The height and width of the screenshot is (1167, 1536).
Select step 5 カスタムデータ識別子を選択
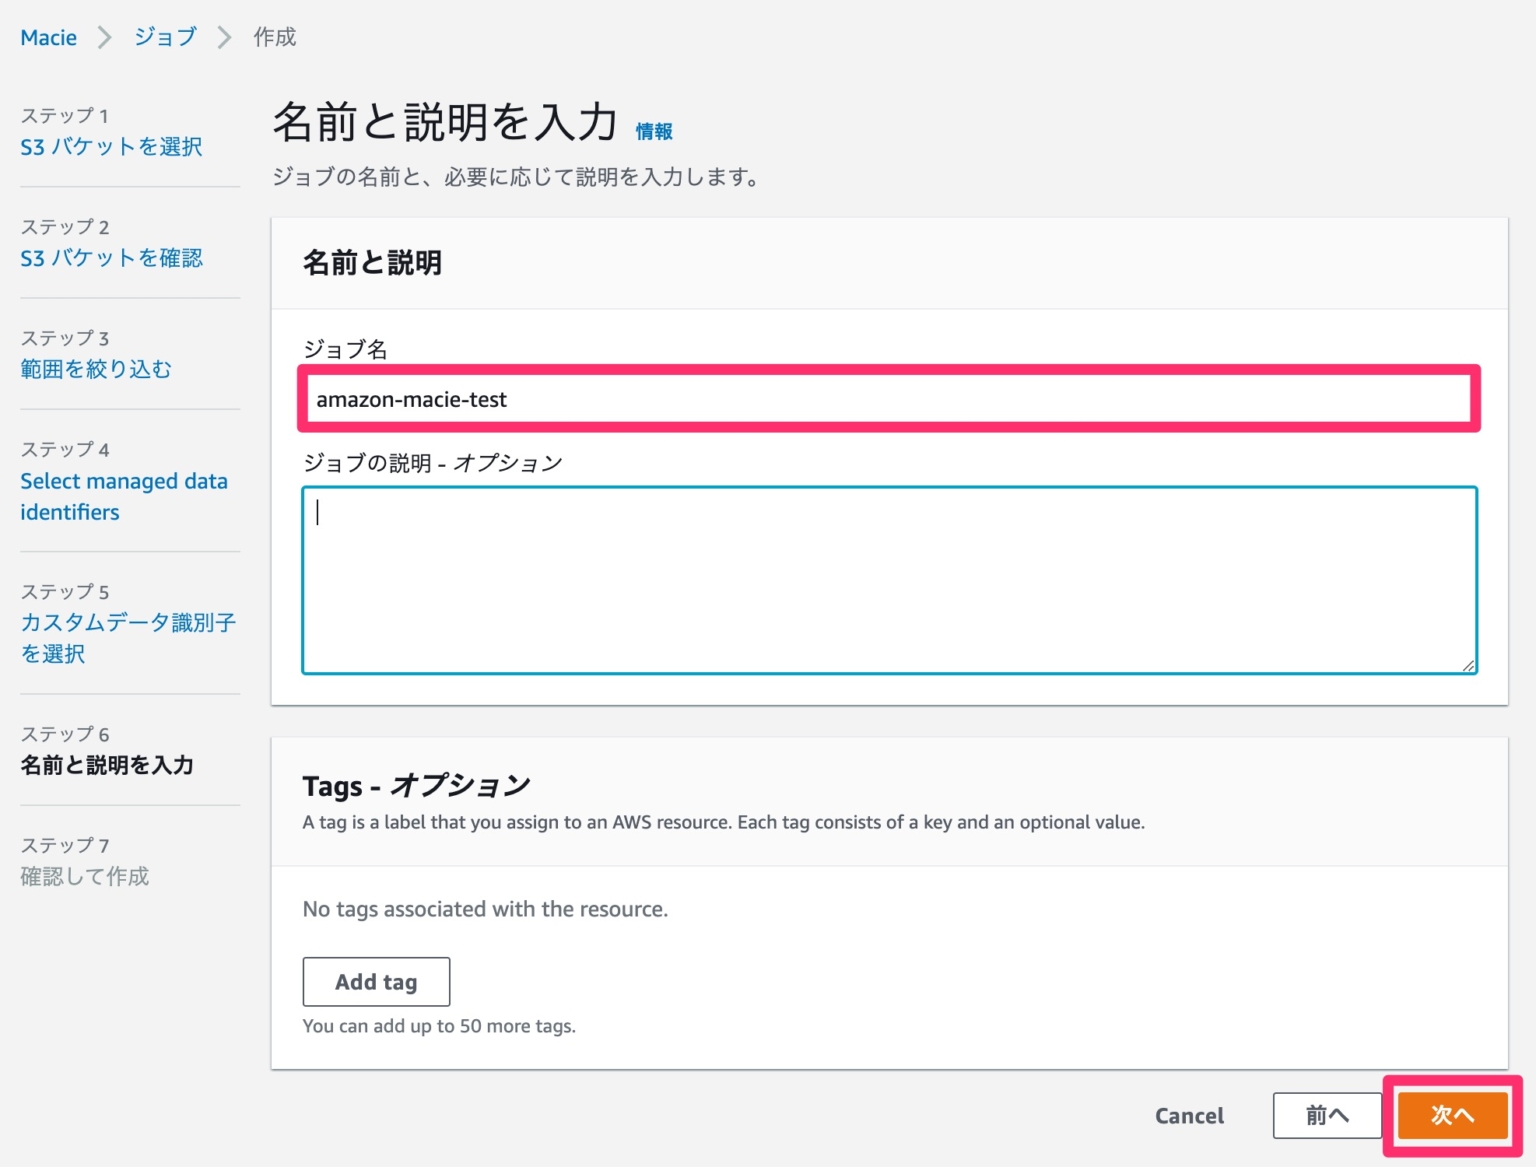pyautogui.click(x=128, y=638)
